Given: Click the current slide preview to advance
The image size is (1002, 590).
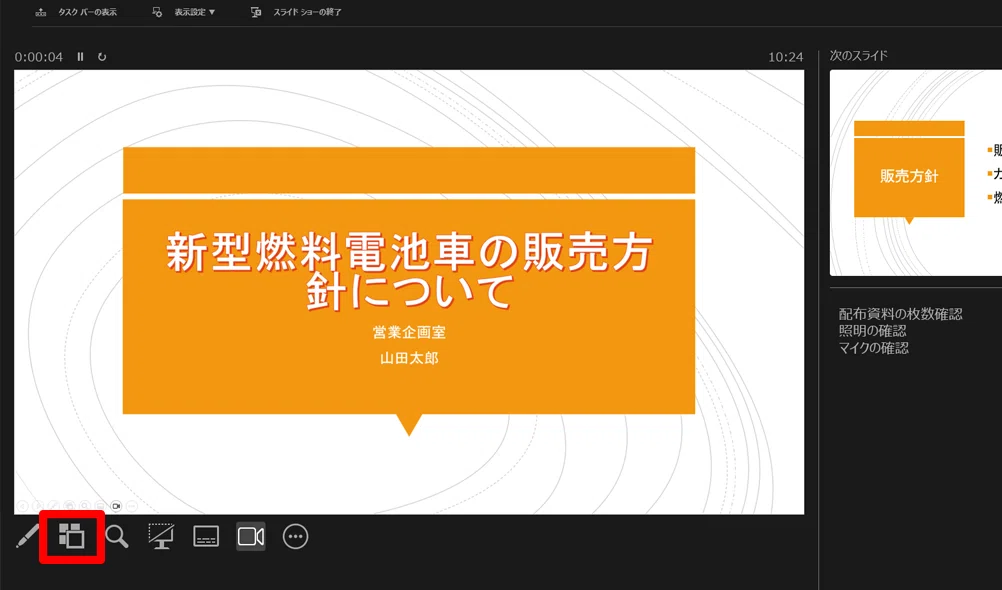Looking at the screenshot, I should tap(409, 292).
